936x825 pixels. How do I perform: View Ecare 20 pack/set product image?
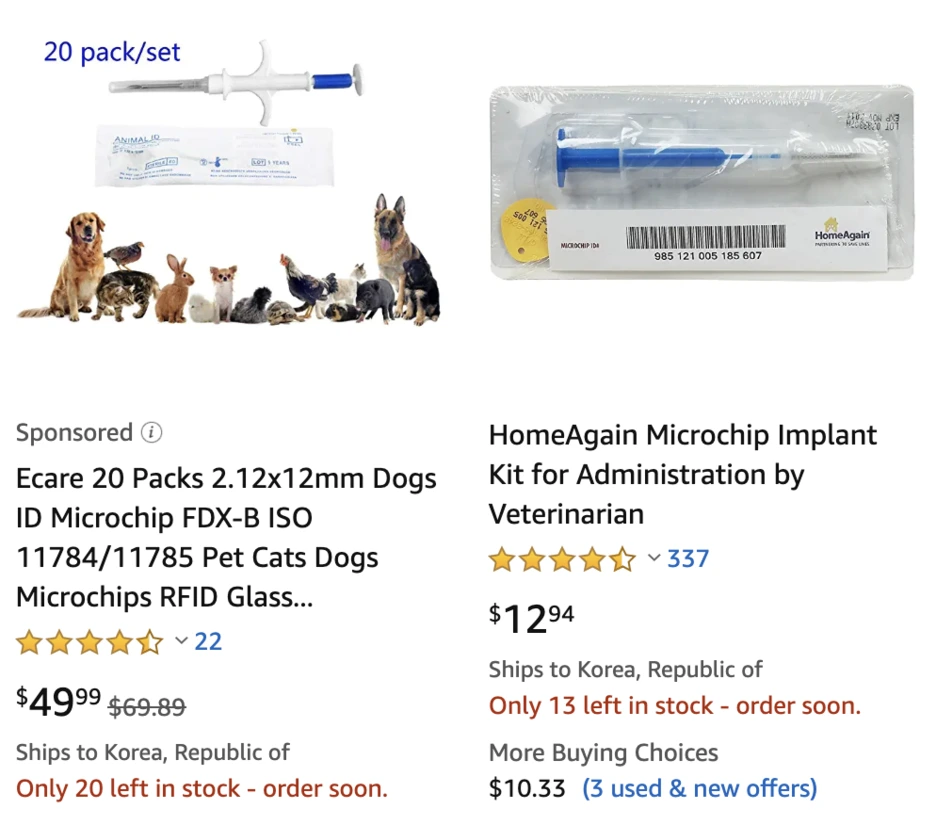(228, 185)
